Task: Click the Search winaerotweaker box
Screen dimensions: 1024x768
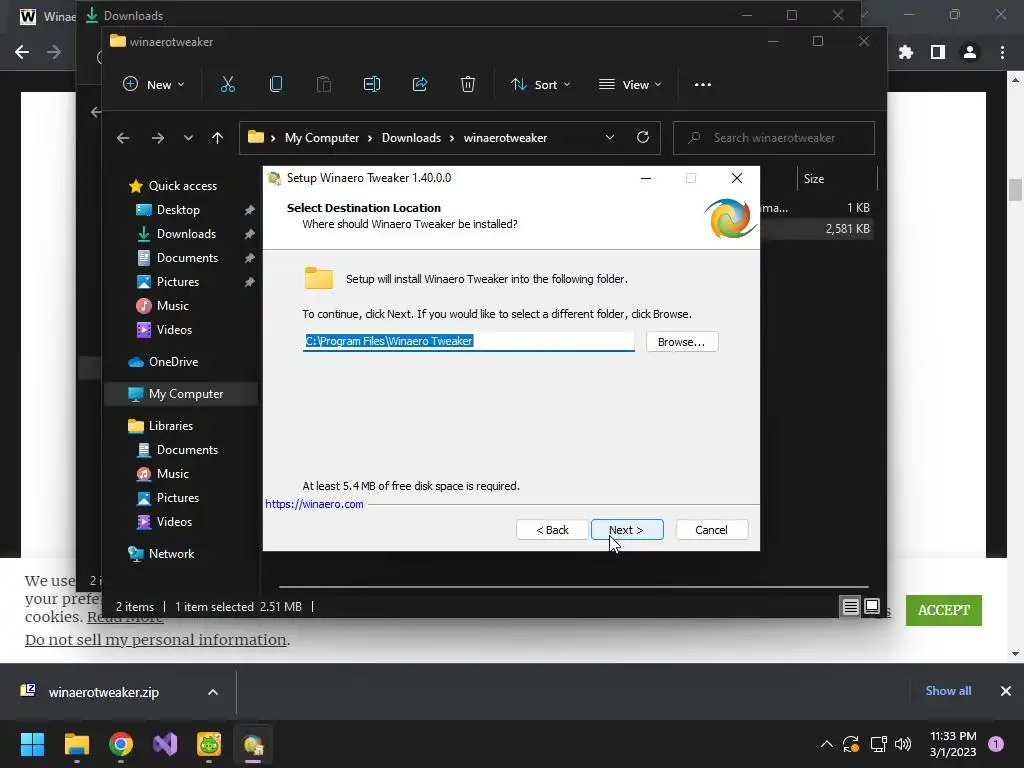Action: [x=774, y=138]
